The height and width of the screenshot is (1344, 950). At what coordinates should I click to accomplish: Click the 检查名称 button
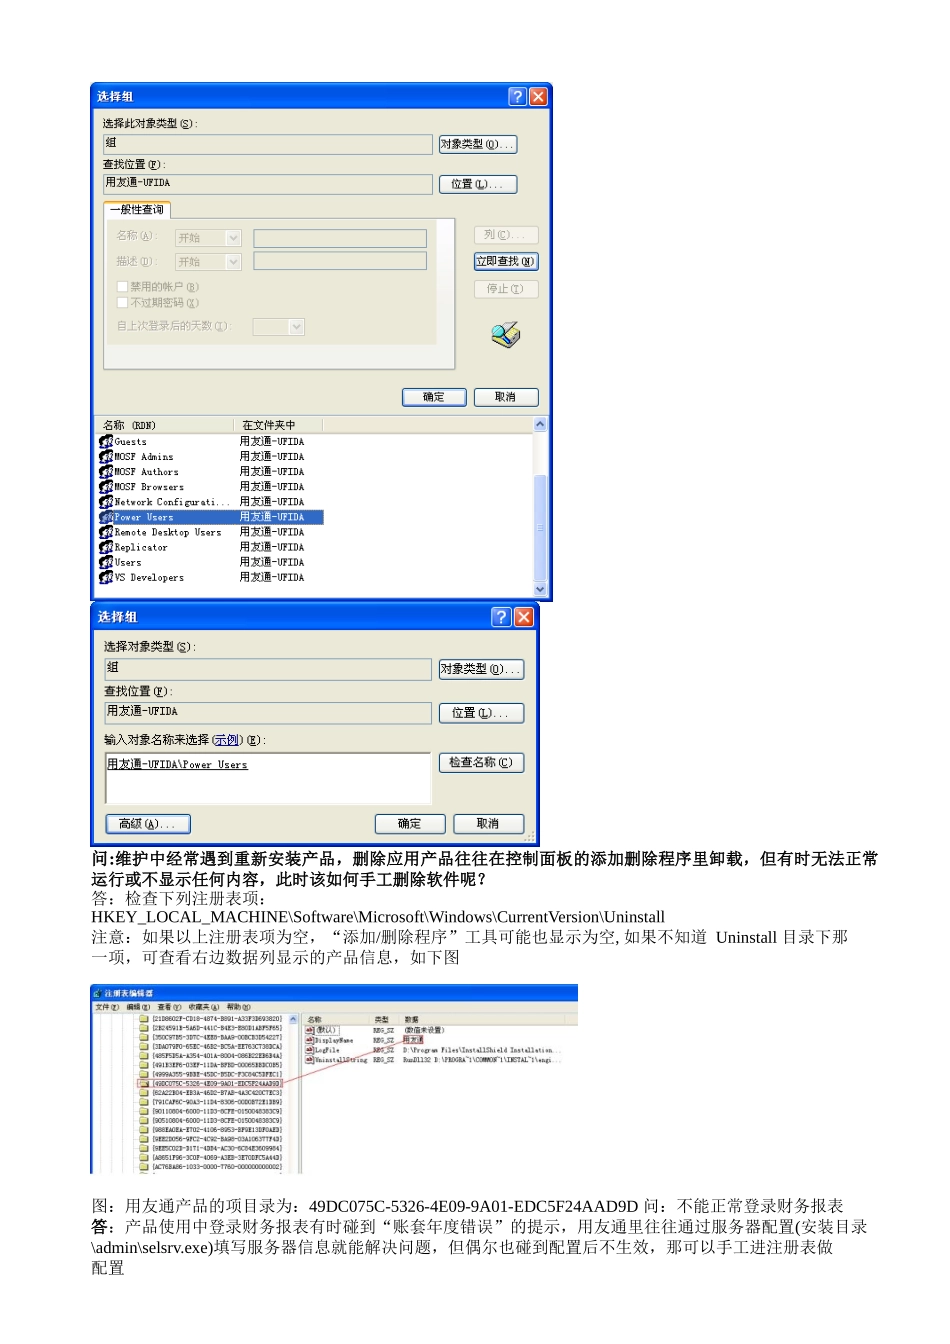pos(481,763)
